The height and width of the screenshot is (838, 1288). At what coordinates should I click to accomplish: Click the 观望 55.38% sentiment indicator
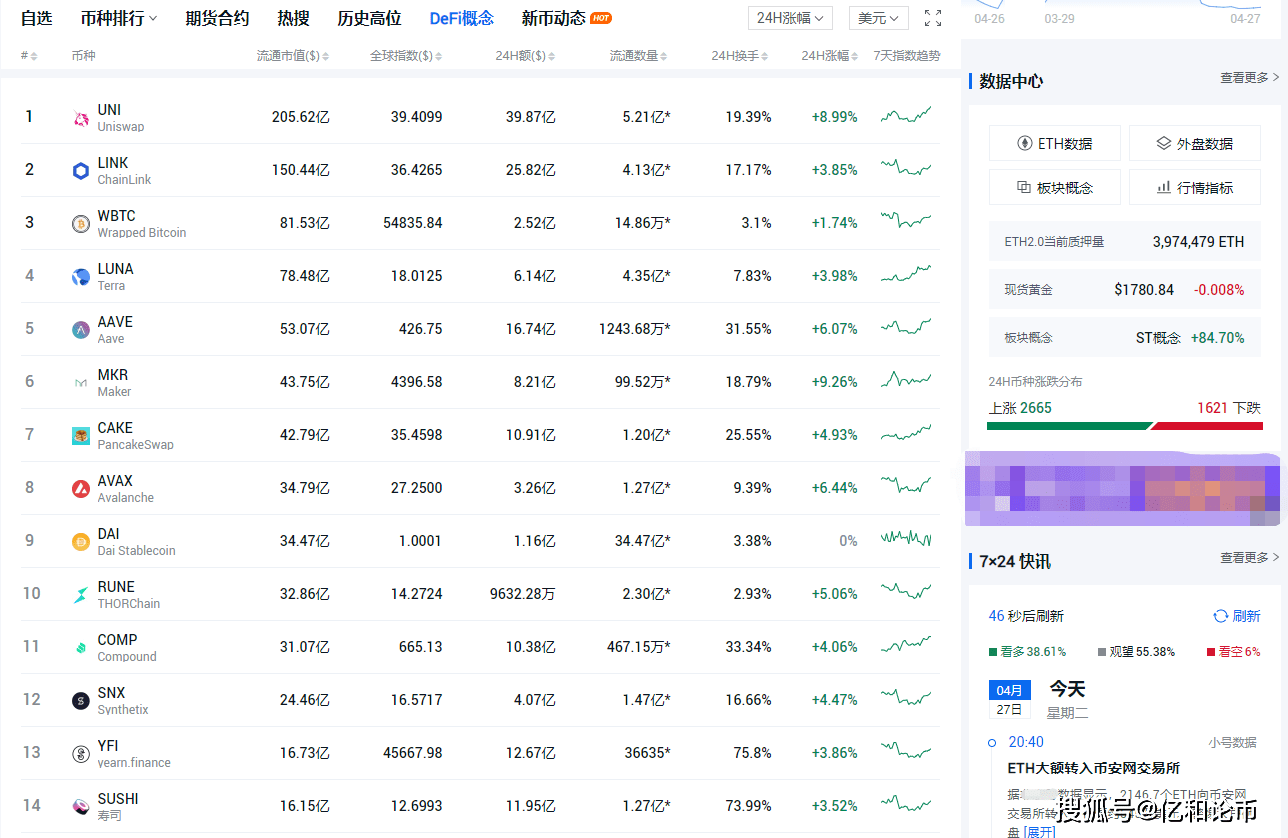point(1136,651)
